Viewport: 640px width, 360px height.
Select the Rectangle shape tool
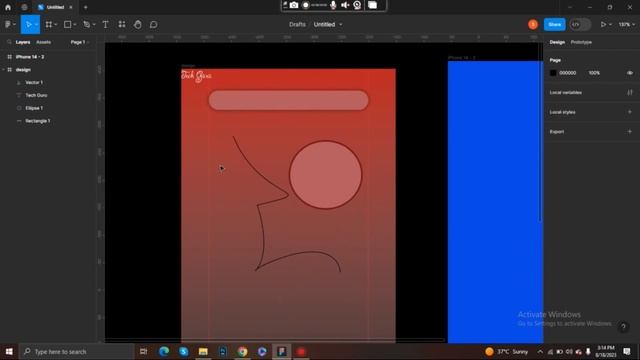tap(68, 24)
